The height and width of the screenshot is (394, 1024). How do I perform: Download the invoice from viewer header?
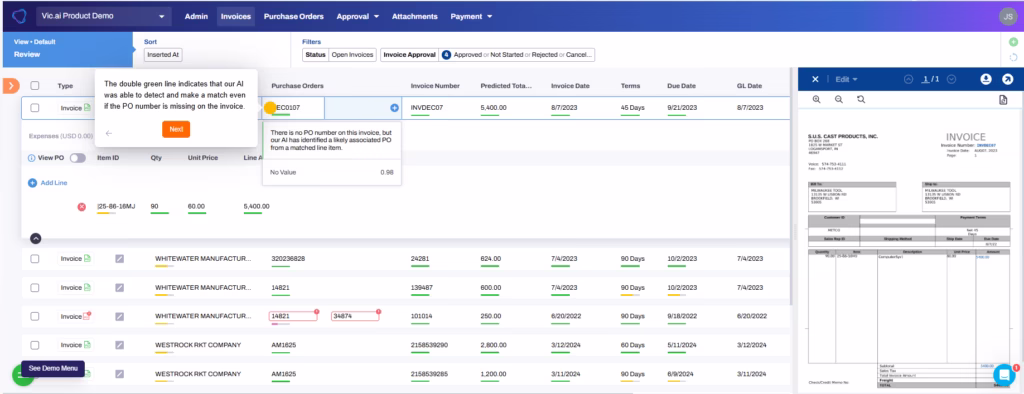click(x=985, y=79)
